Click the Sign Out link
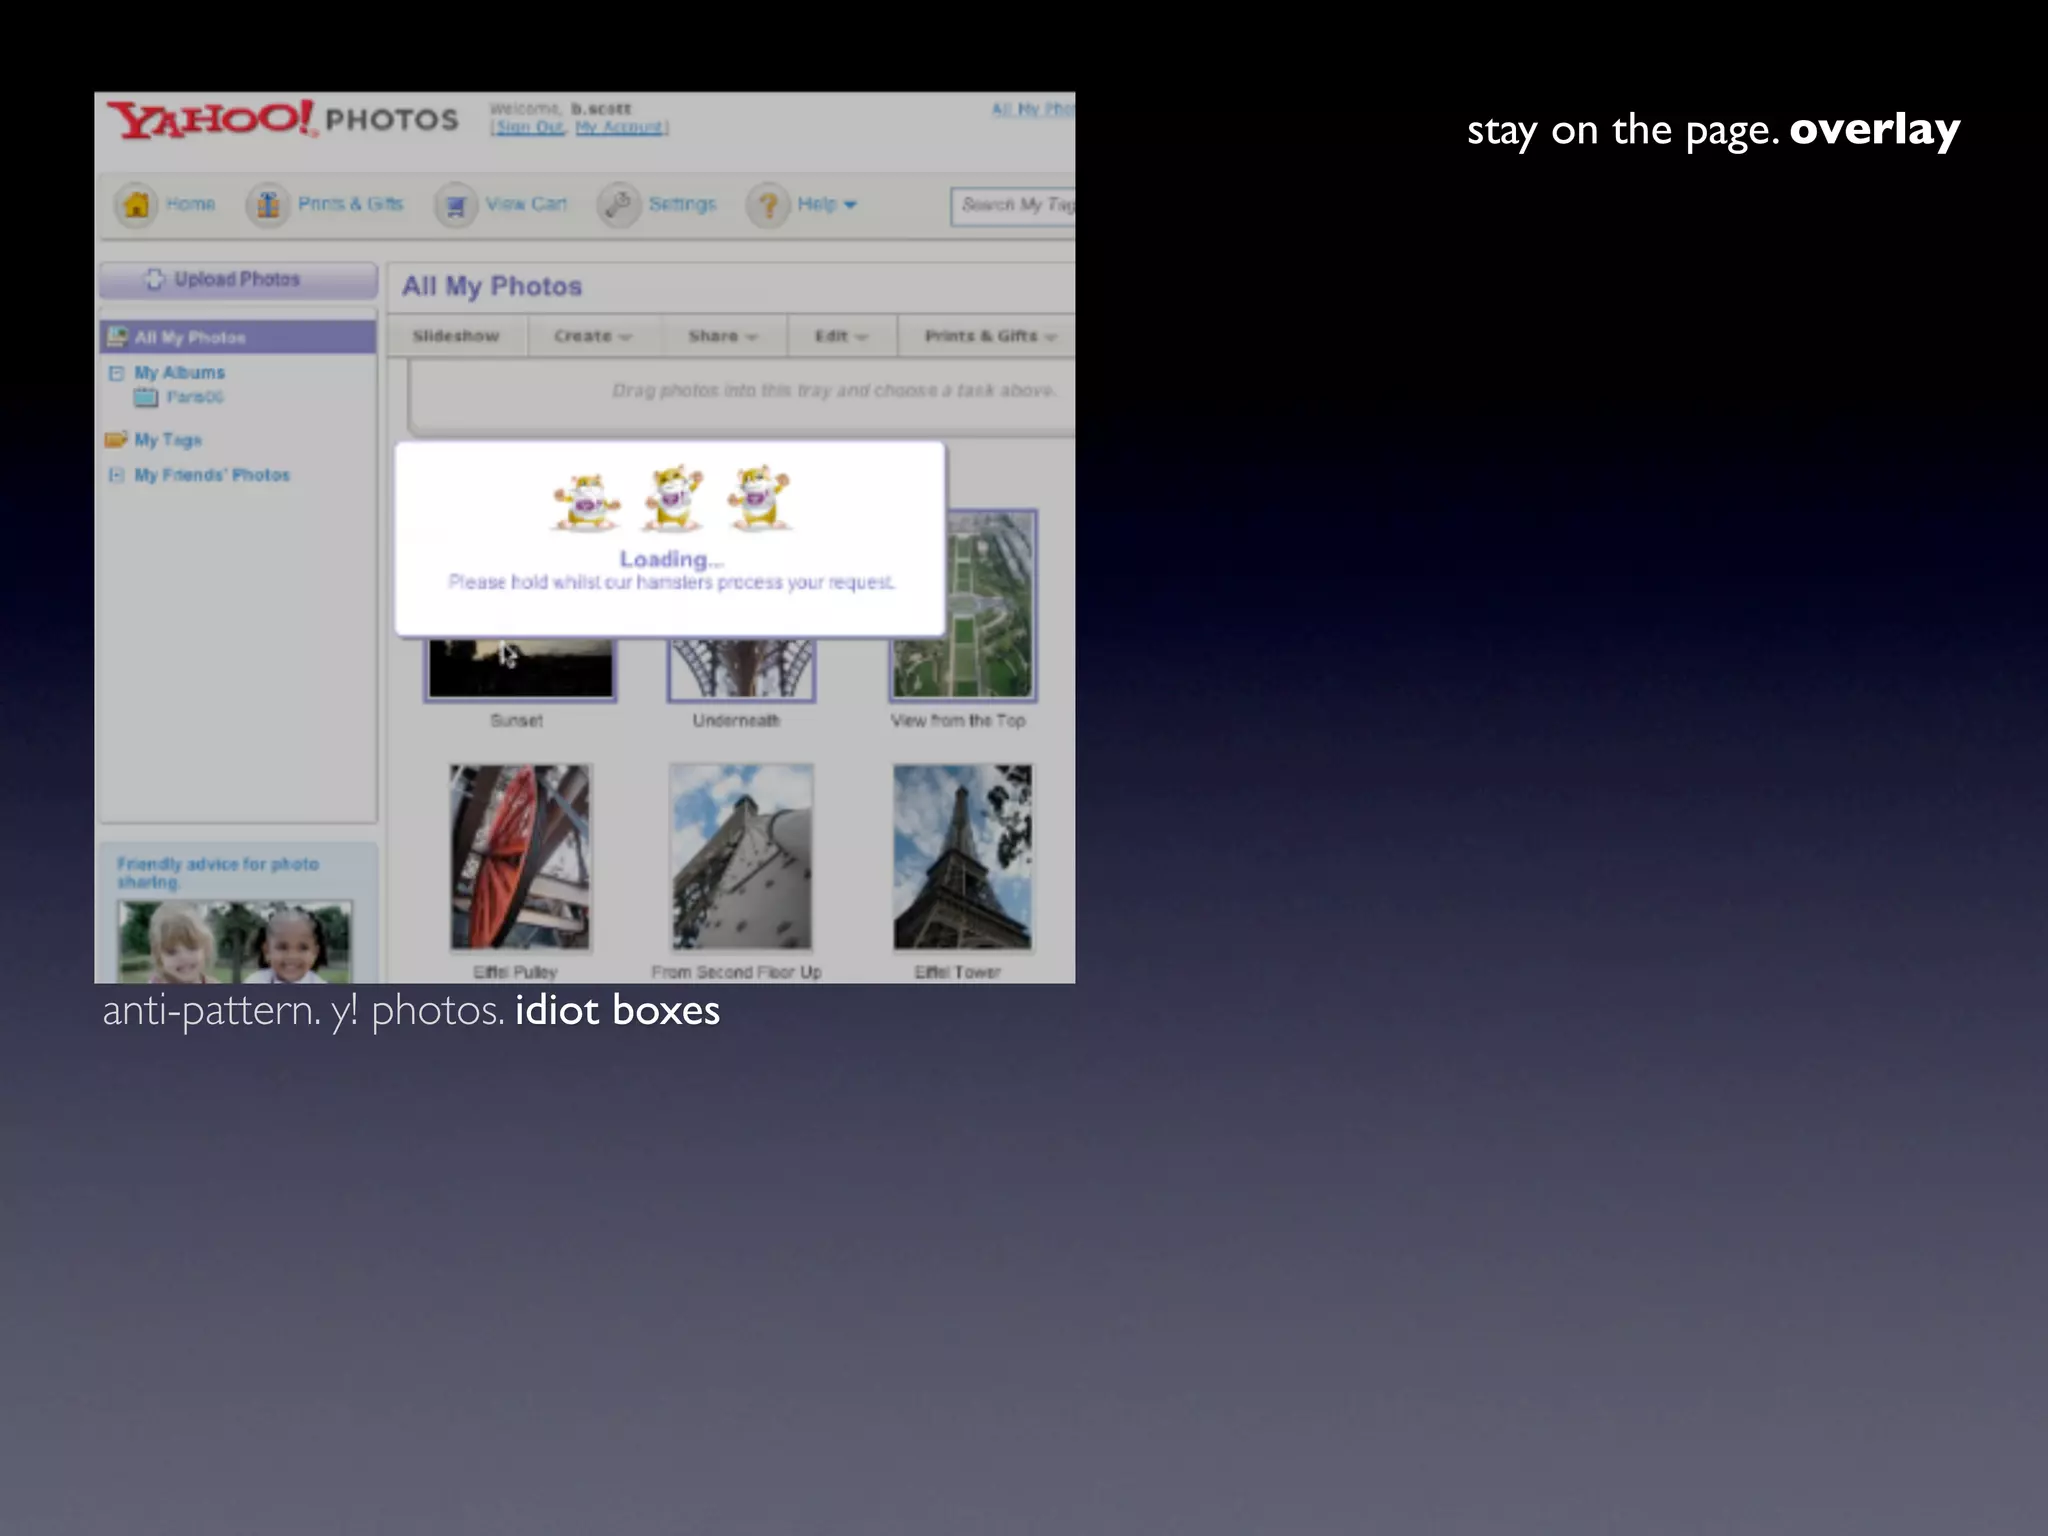 pos(529,127)
